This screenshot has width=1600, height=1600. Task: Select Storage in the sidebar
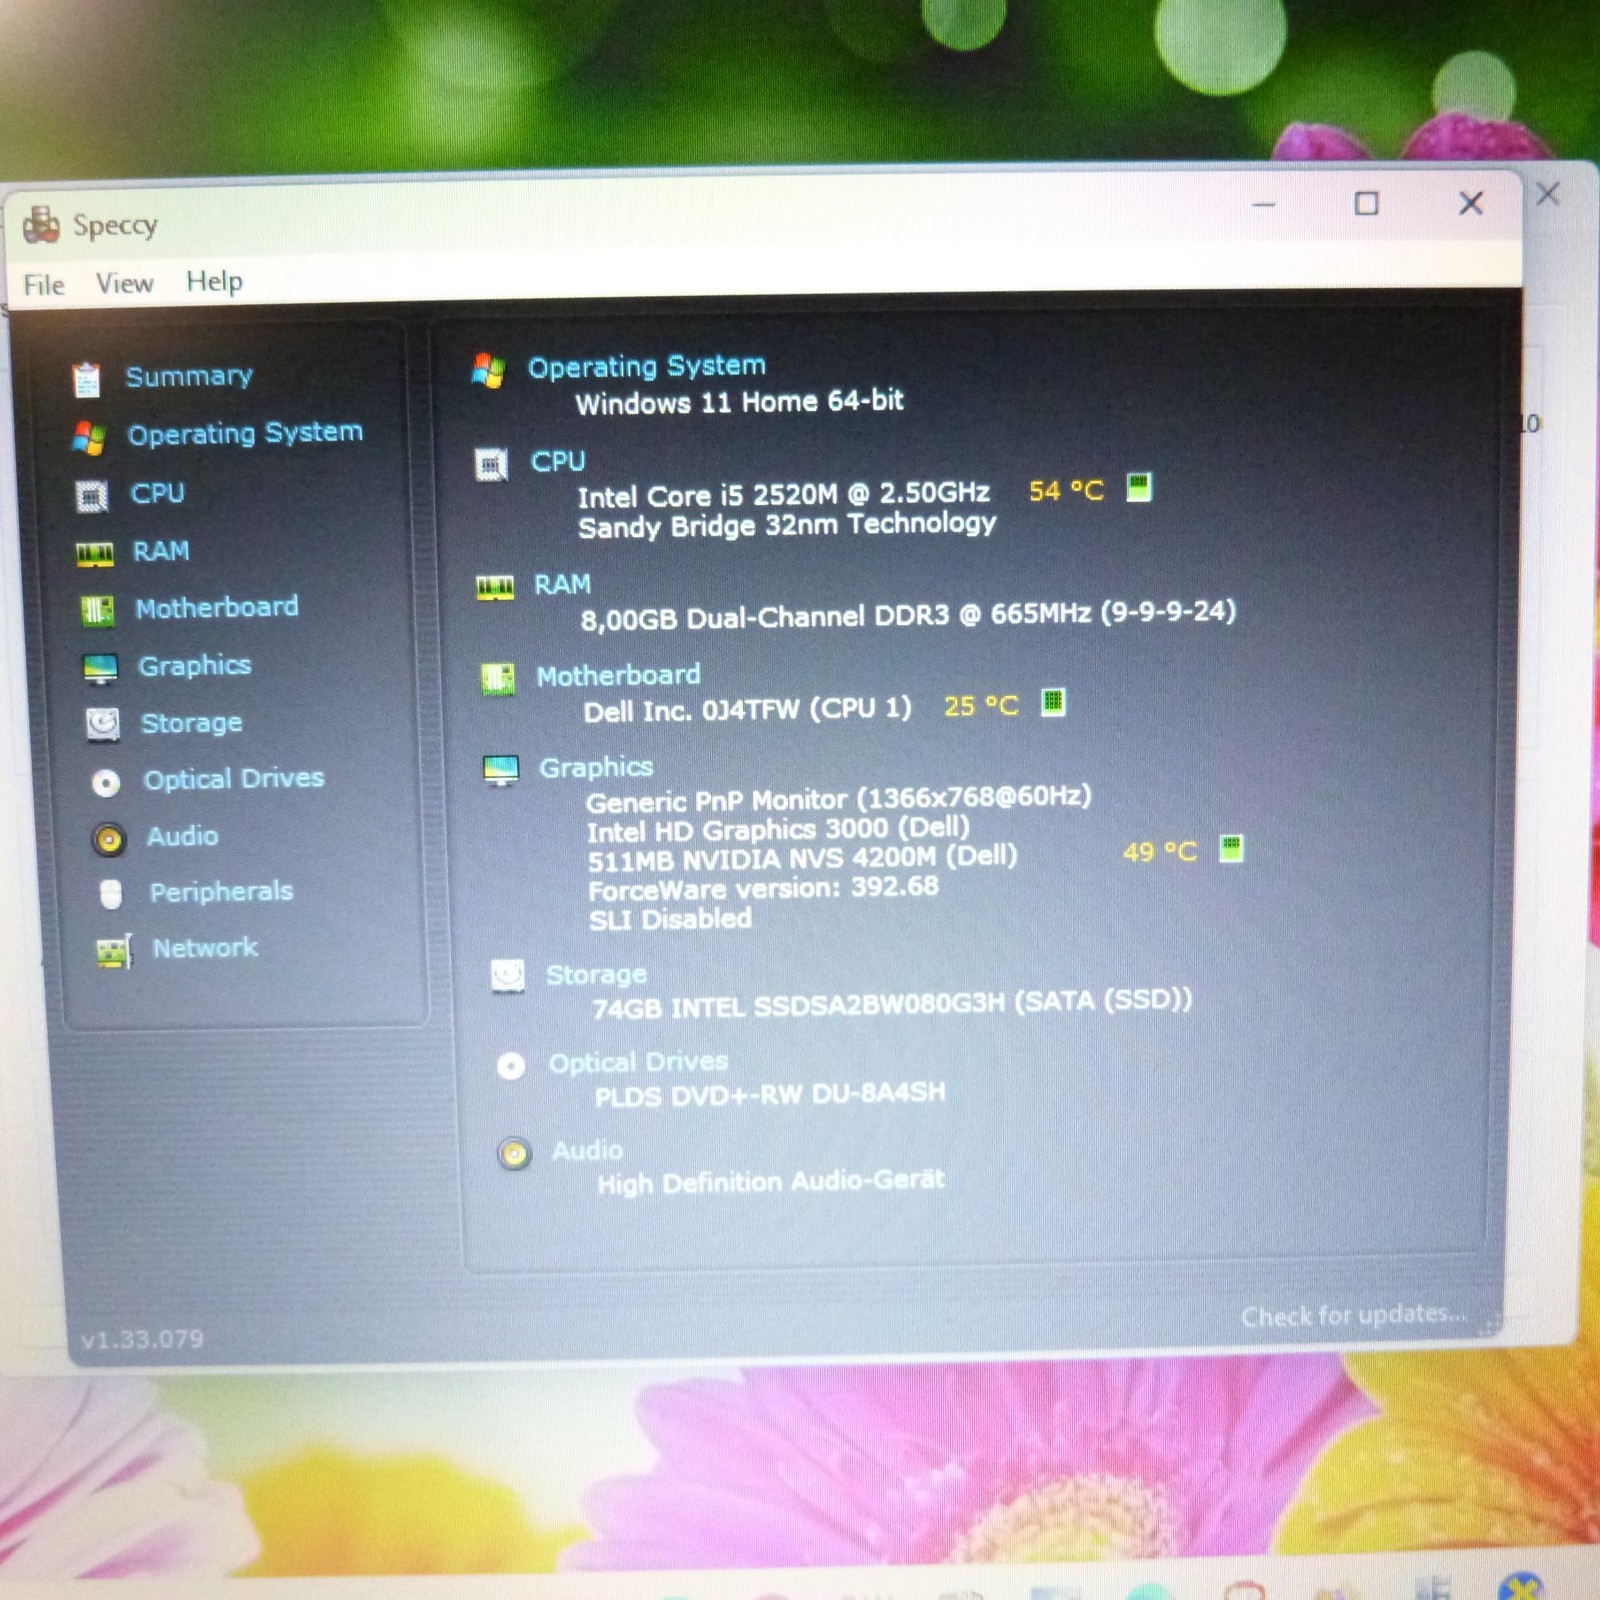pyautogui.click(x=191, y=722)
